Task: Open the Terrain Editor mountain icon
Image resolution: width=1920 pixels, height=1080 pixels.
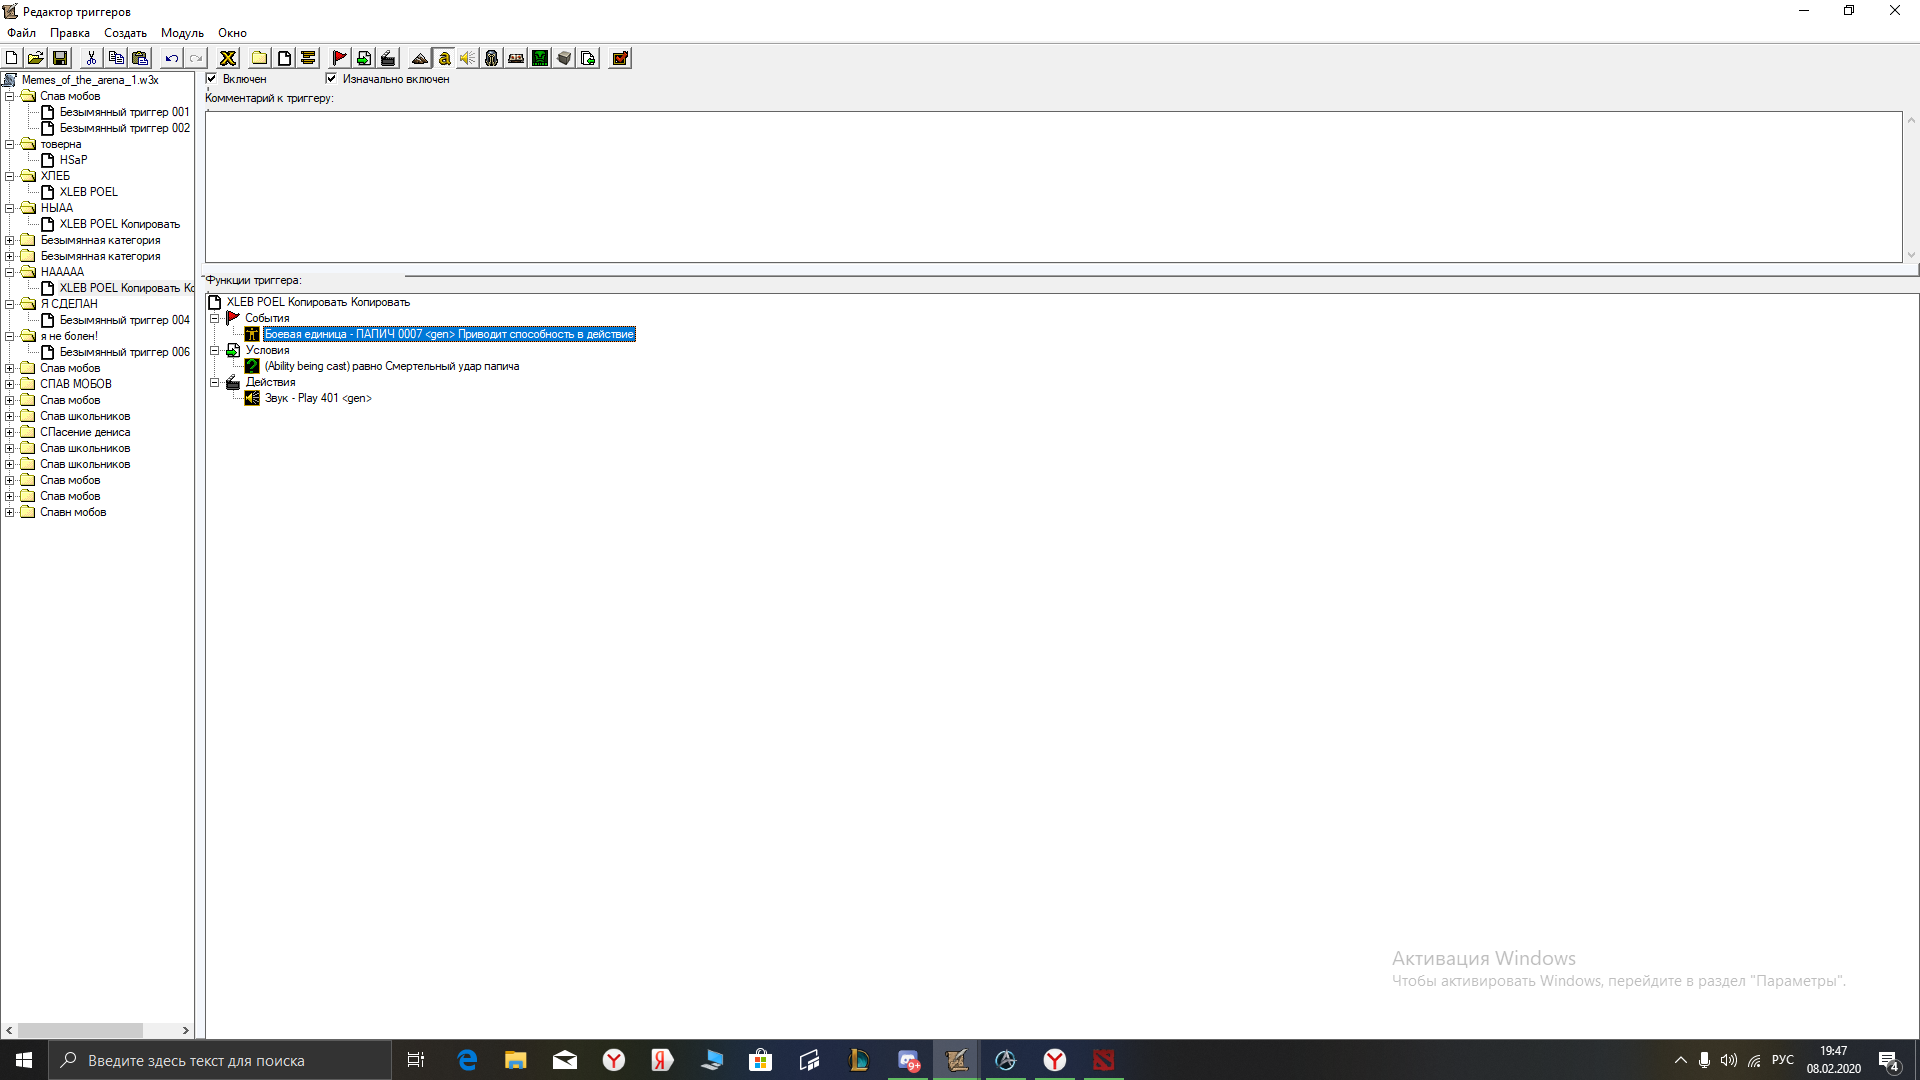Action: [420, 58]
